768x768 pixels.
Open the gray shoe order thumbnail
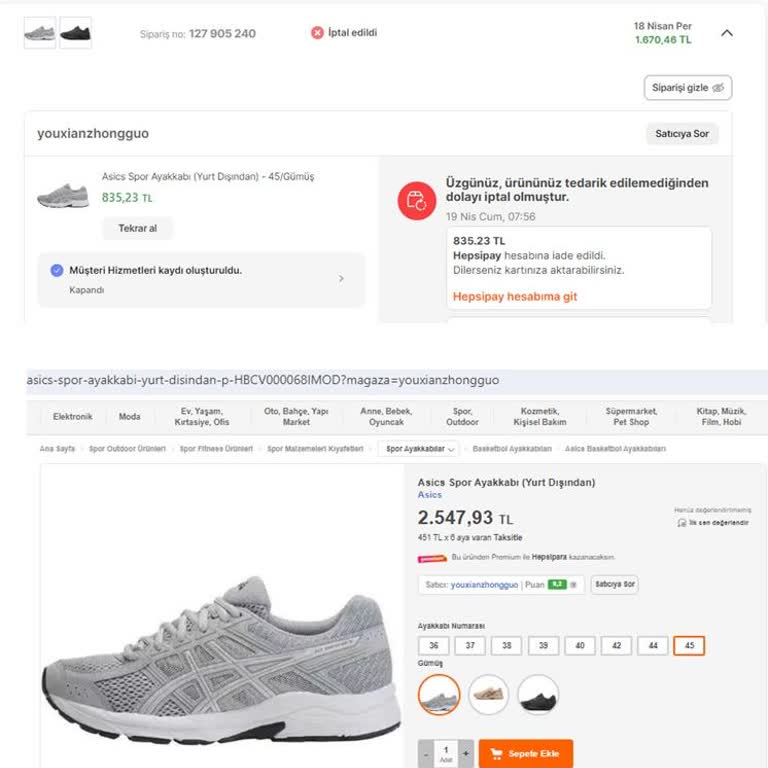click(40, 33)
